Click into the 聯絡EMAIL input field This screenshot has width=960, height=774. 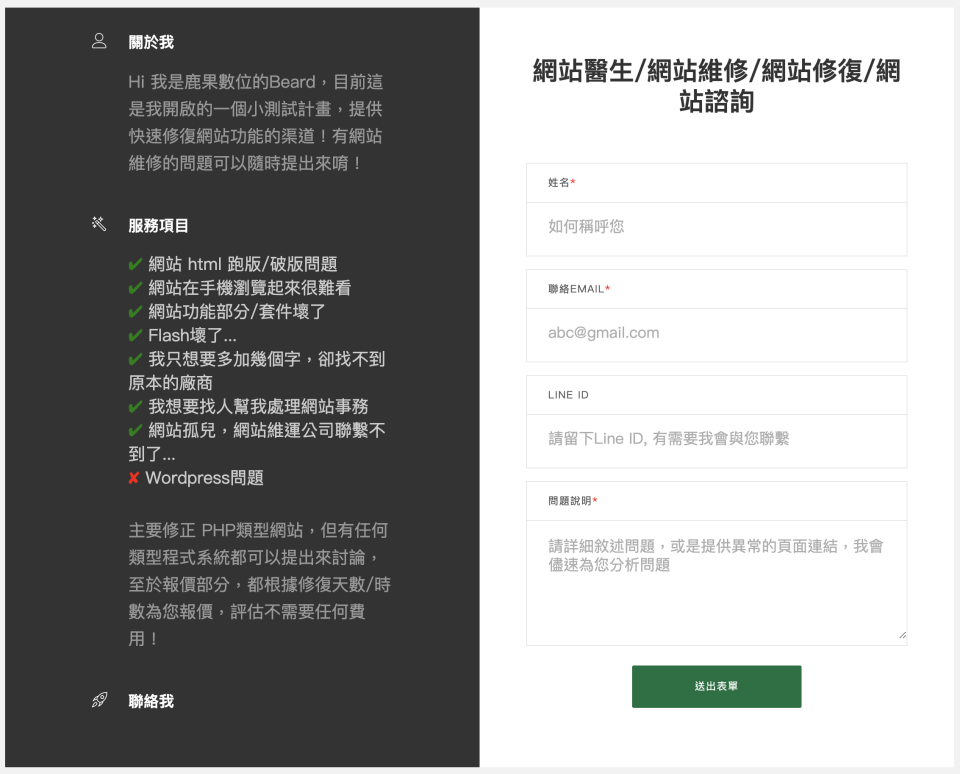tap(716, 333)
